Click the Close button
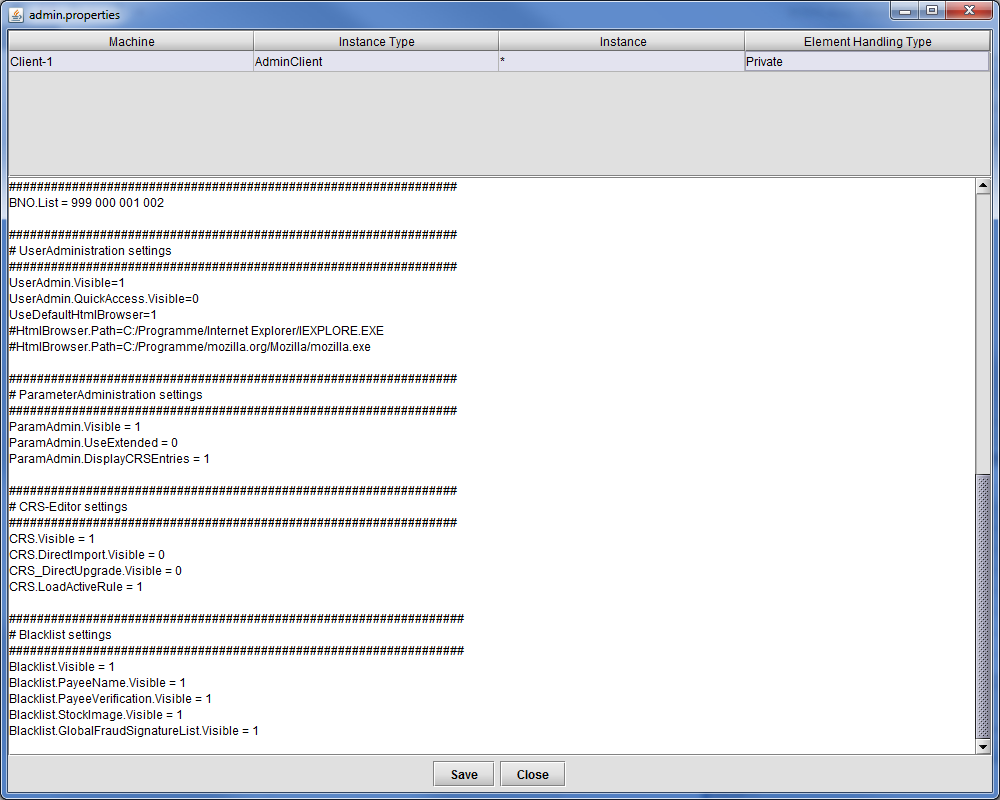1000x800 pixels. pyautogui.click(x=532, y=774)
